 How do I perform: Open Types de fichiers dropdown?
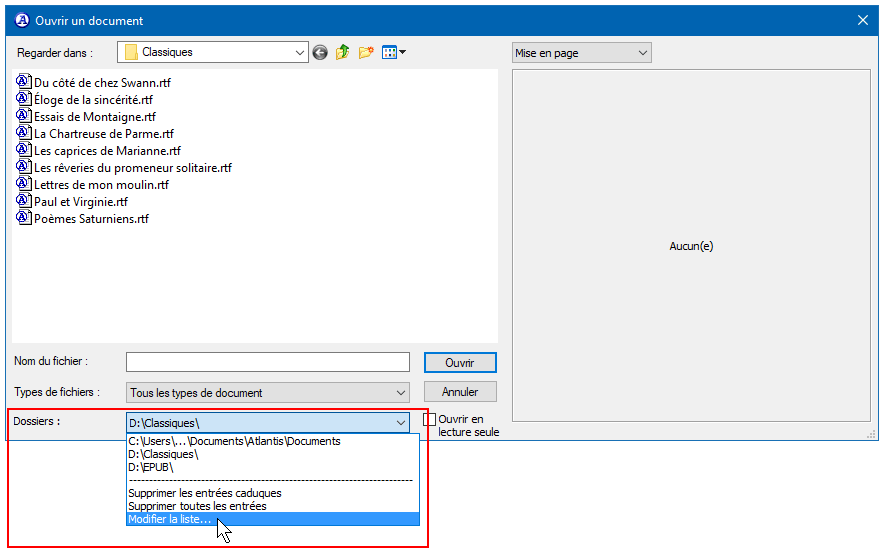click(268, 393)
